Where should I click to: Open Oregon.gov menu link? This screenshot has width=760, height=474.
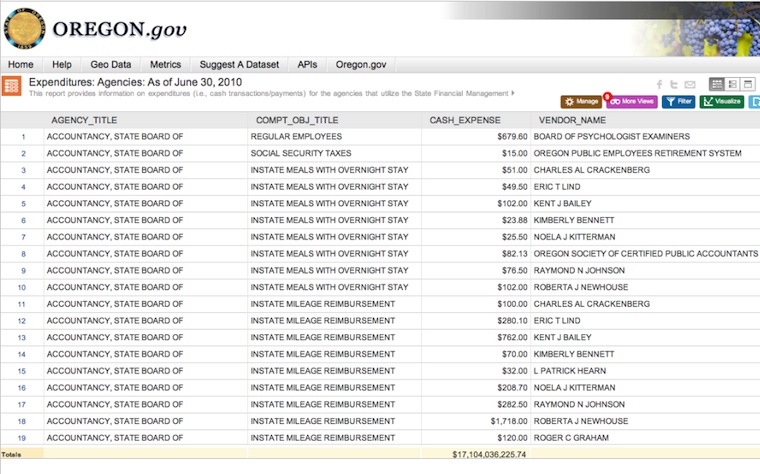click(x=361, y=64)
